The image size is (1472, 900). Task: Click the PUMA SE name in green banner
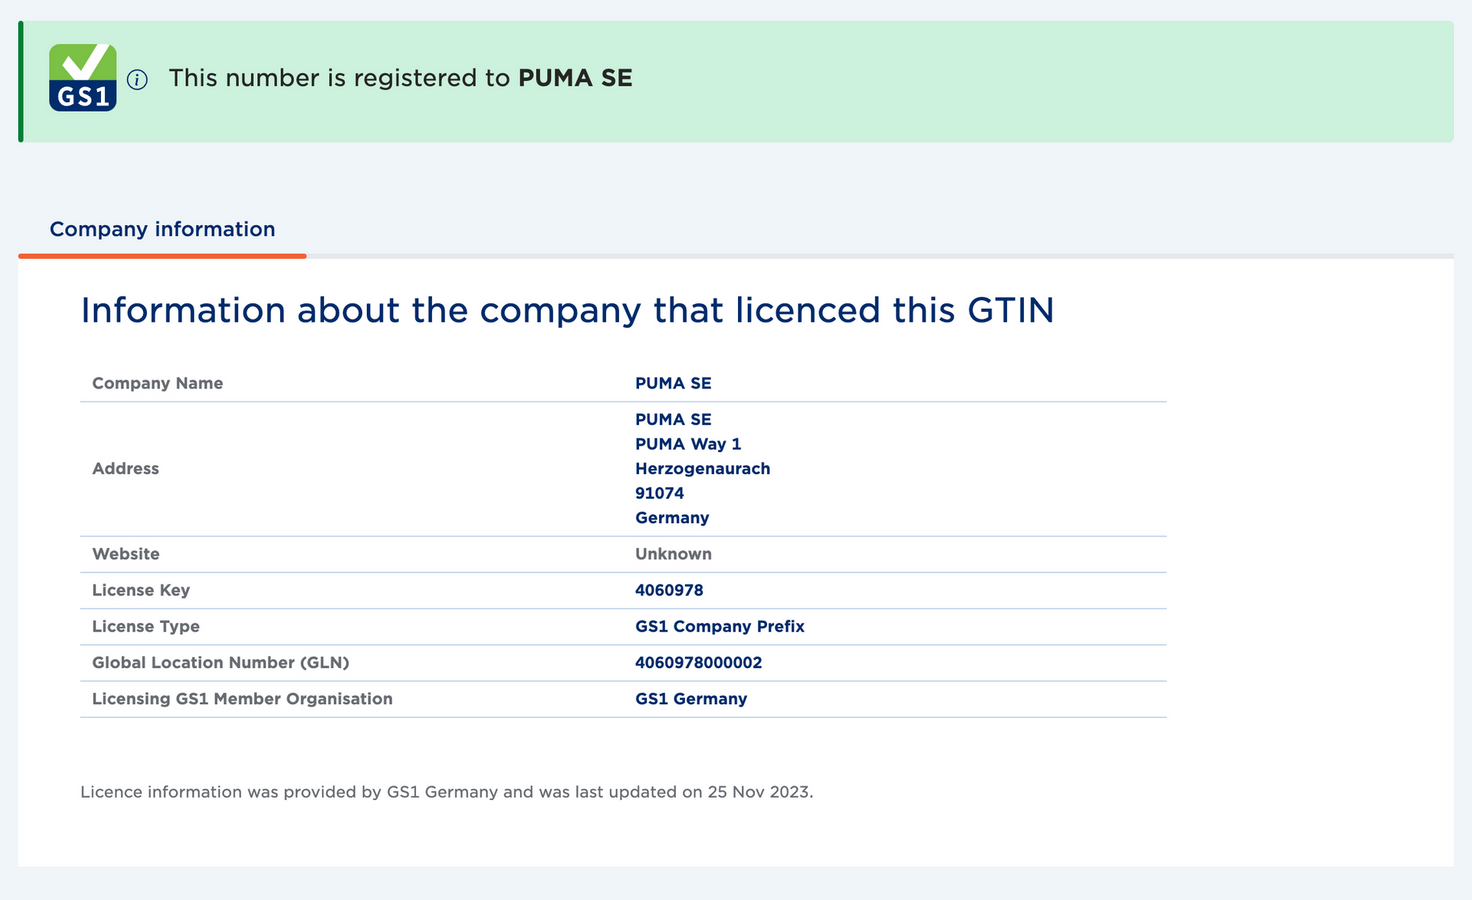(x=575, y=78)
